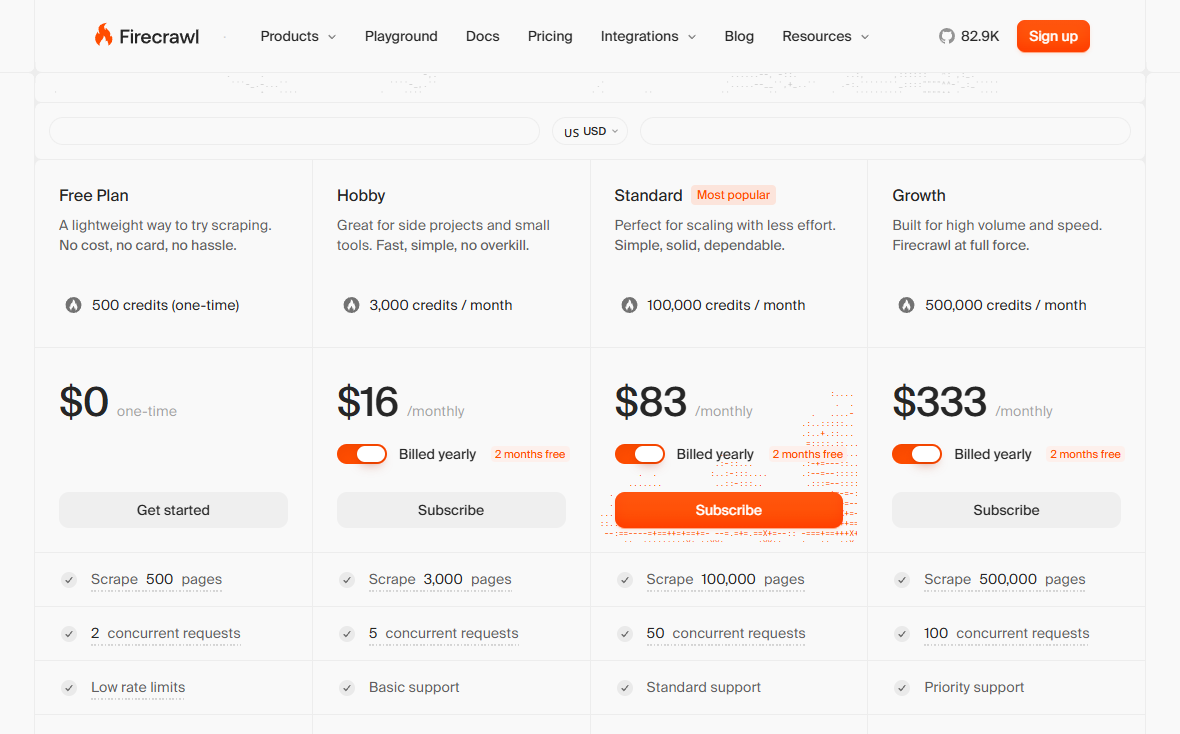Subscribe to the Standard plan
The width and height of the screenshot is (1180, 734).
(x=729, y=509)
